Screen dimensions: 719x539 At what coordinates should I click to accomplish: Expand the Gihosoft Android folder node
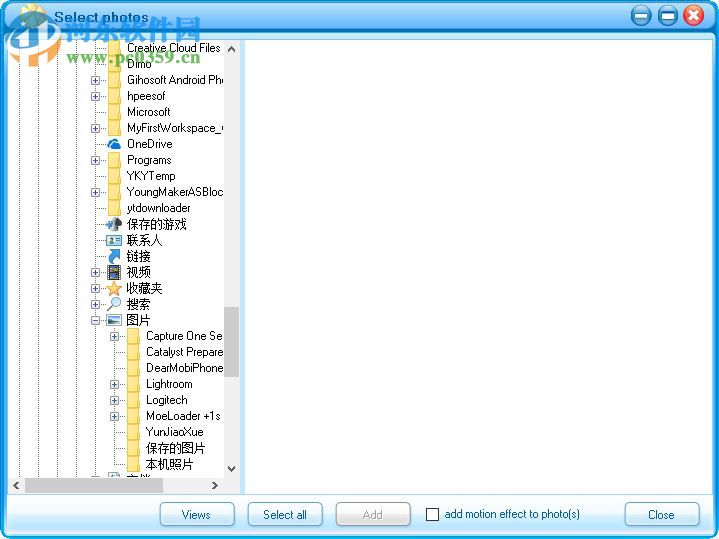[x=95, y=80]
